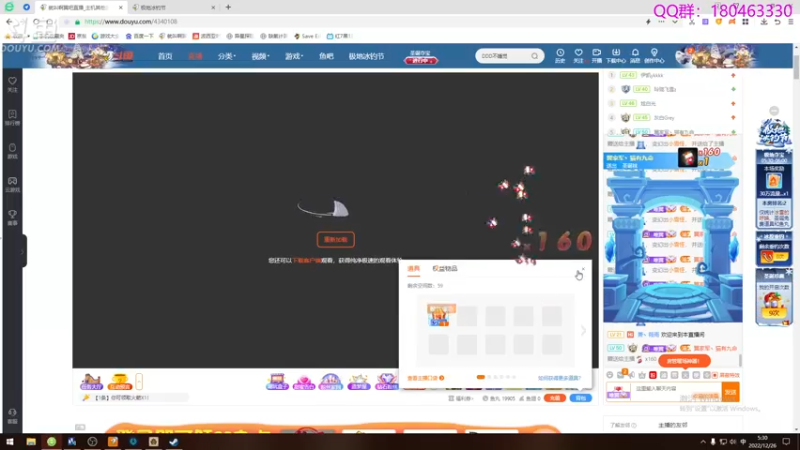Open File Explorer in taskbar

[31, 442]
